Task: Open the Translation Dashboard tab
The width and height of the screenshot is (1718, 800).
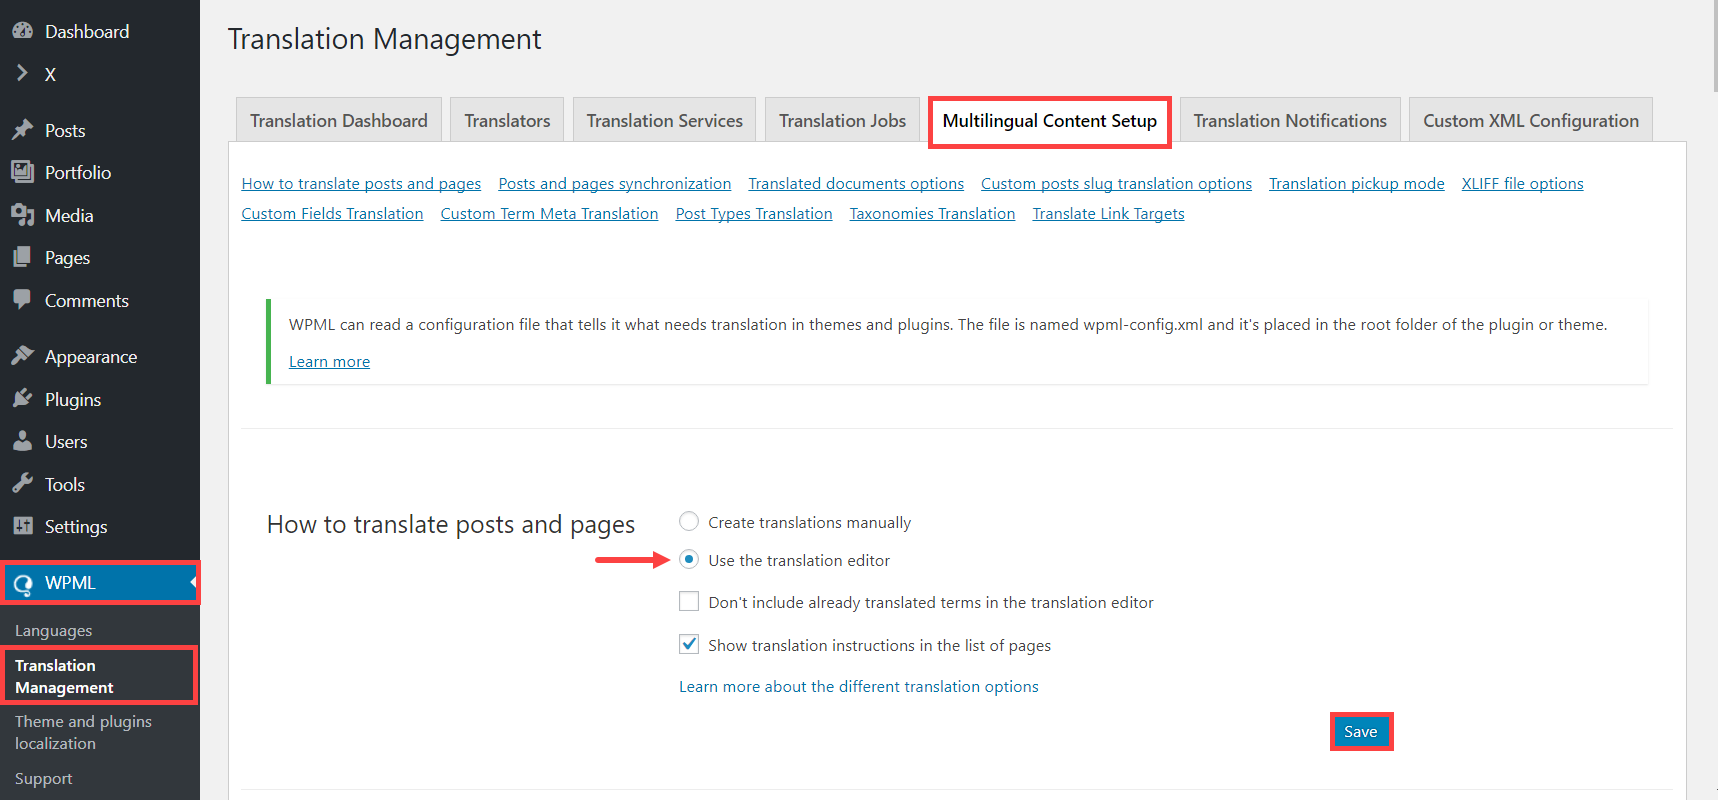Action: (x=339, y=120)
